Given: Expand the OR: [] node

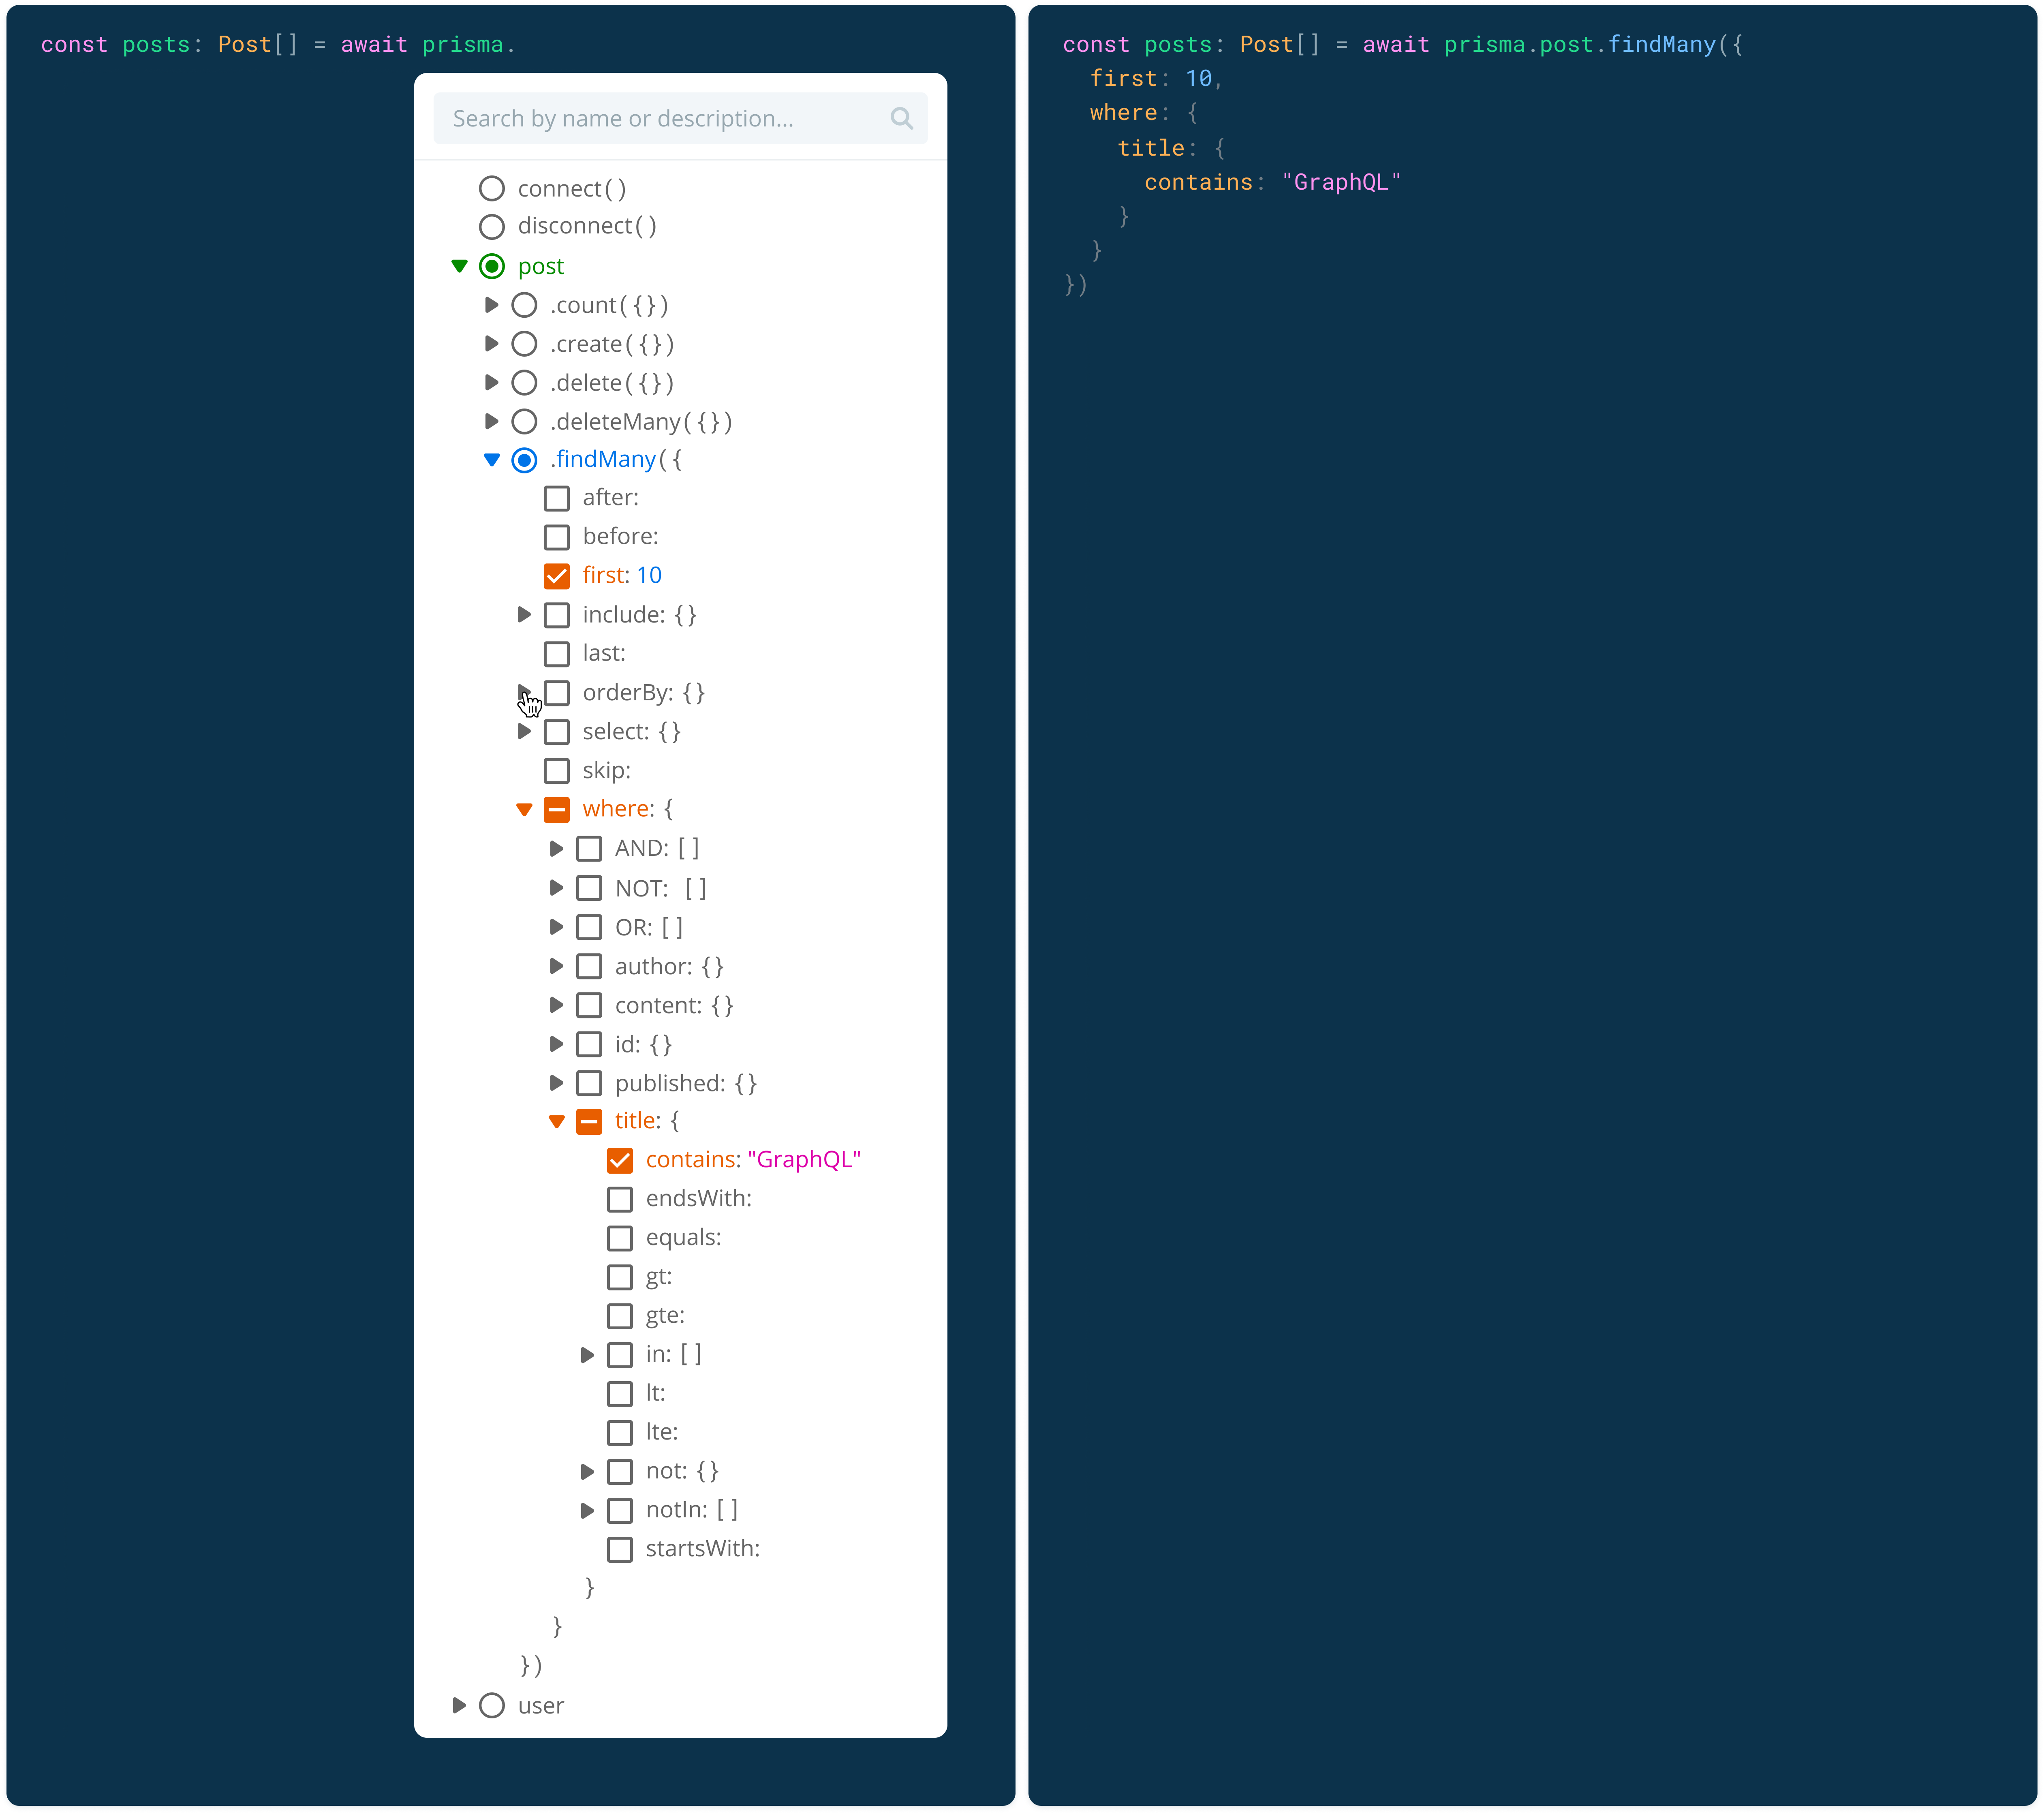Looking at the screenshot, I should coord(557,927).
